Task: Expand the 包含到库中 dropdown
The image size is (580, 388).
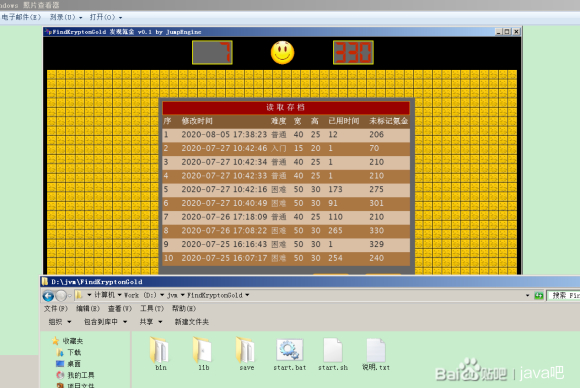Action: (x=106, y=322)
